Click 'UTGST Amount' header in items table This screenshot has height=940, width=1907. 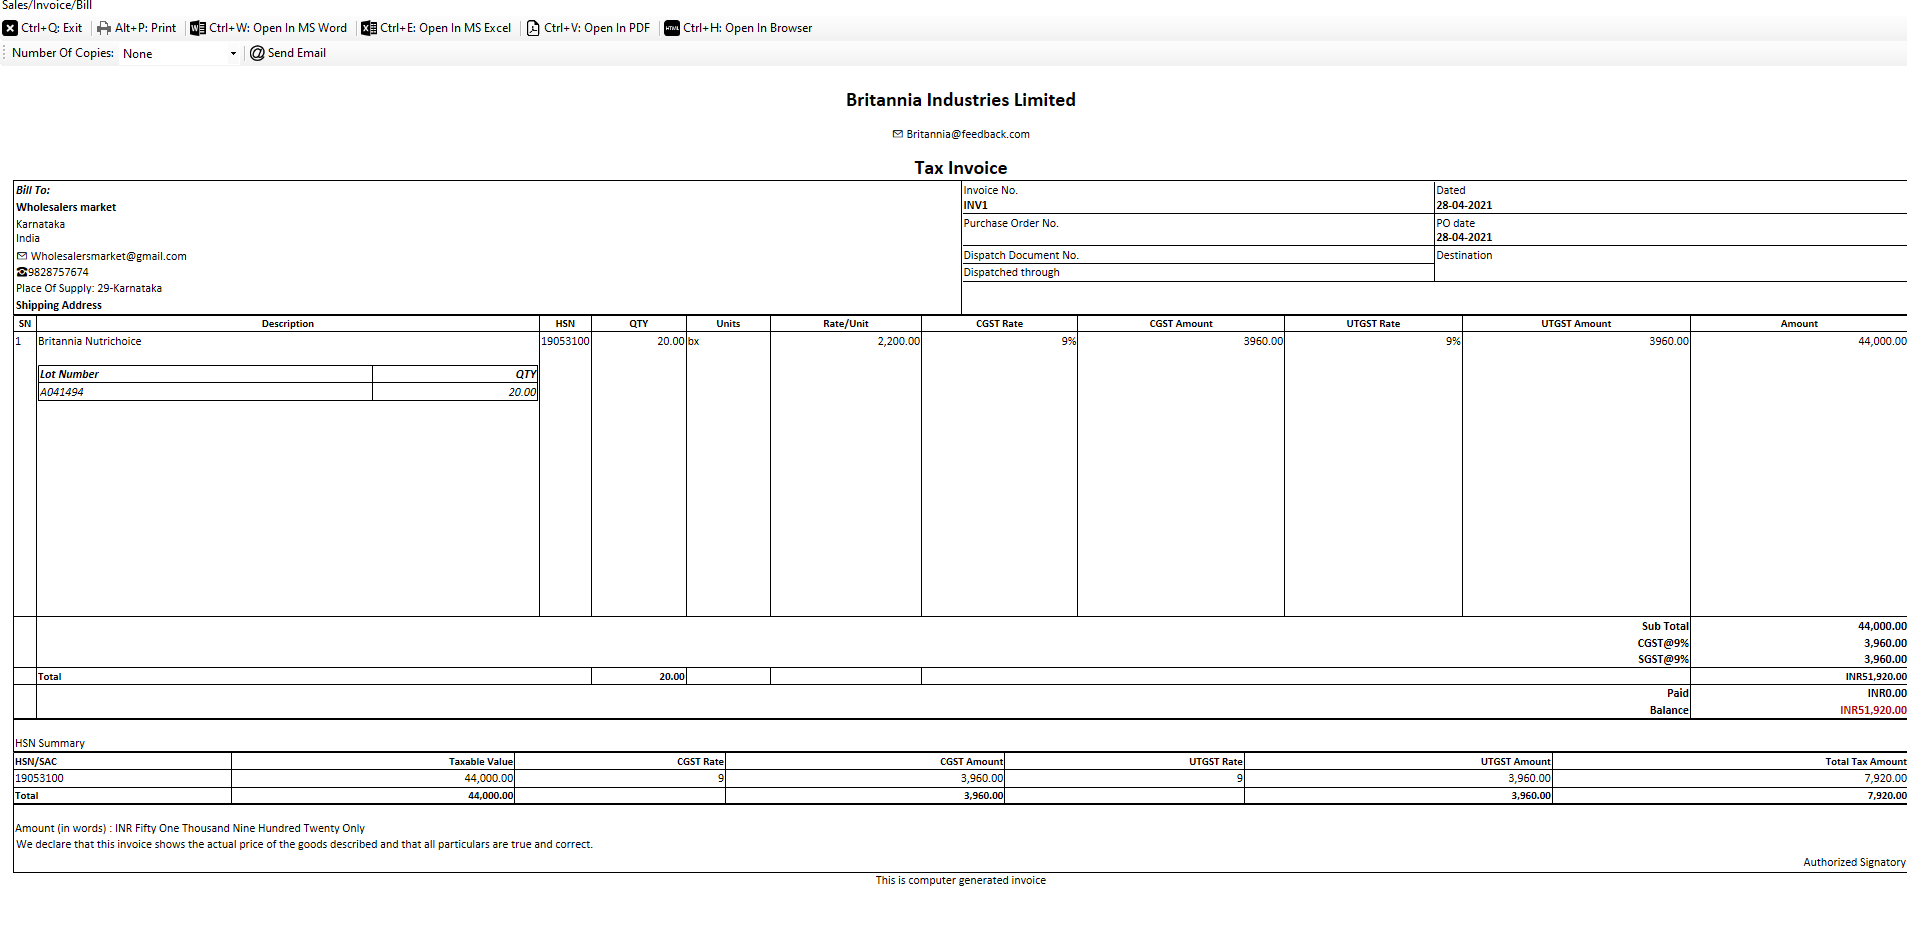pyautogui.click(x=1576, y=324)
